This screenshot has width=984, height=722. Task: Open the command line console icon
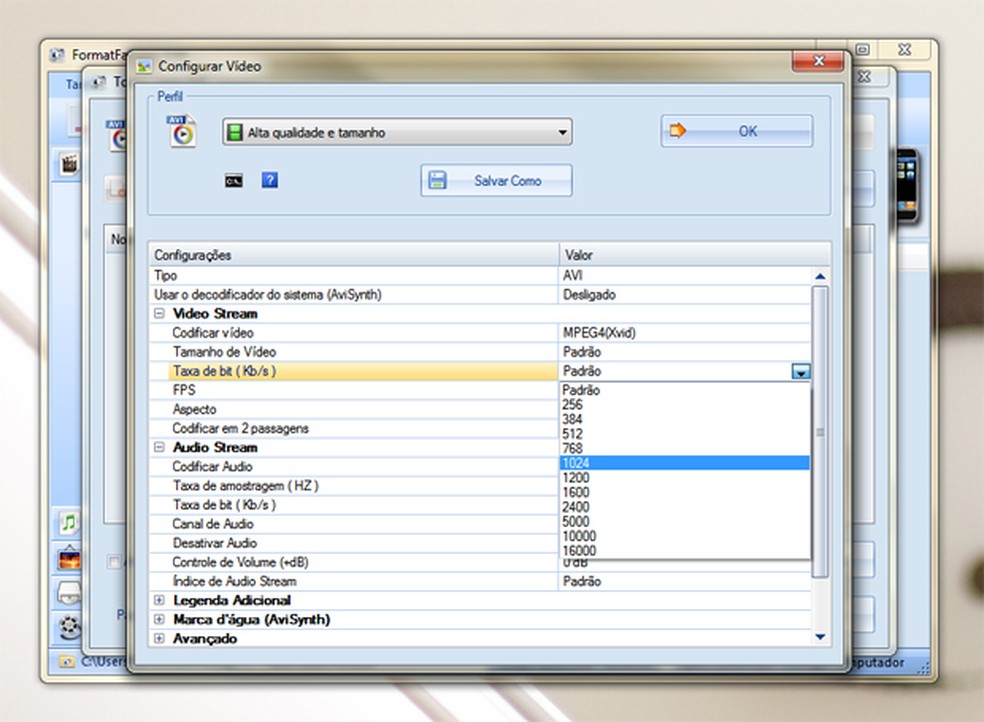(x=233, y=181)
